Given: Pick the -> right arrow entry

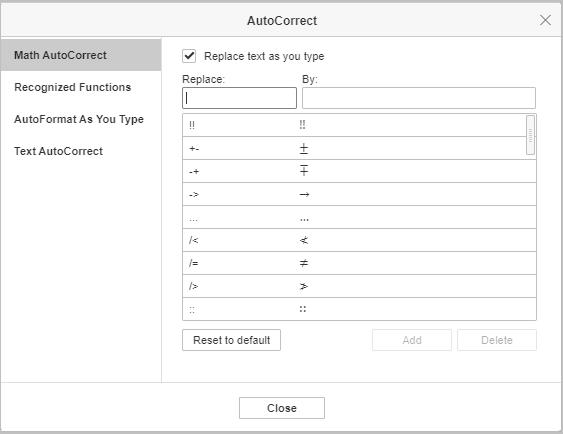Looking at the screenshot, I should click(359, 194).
